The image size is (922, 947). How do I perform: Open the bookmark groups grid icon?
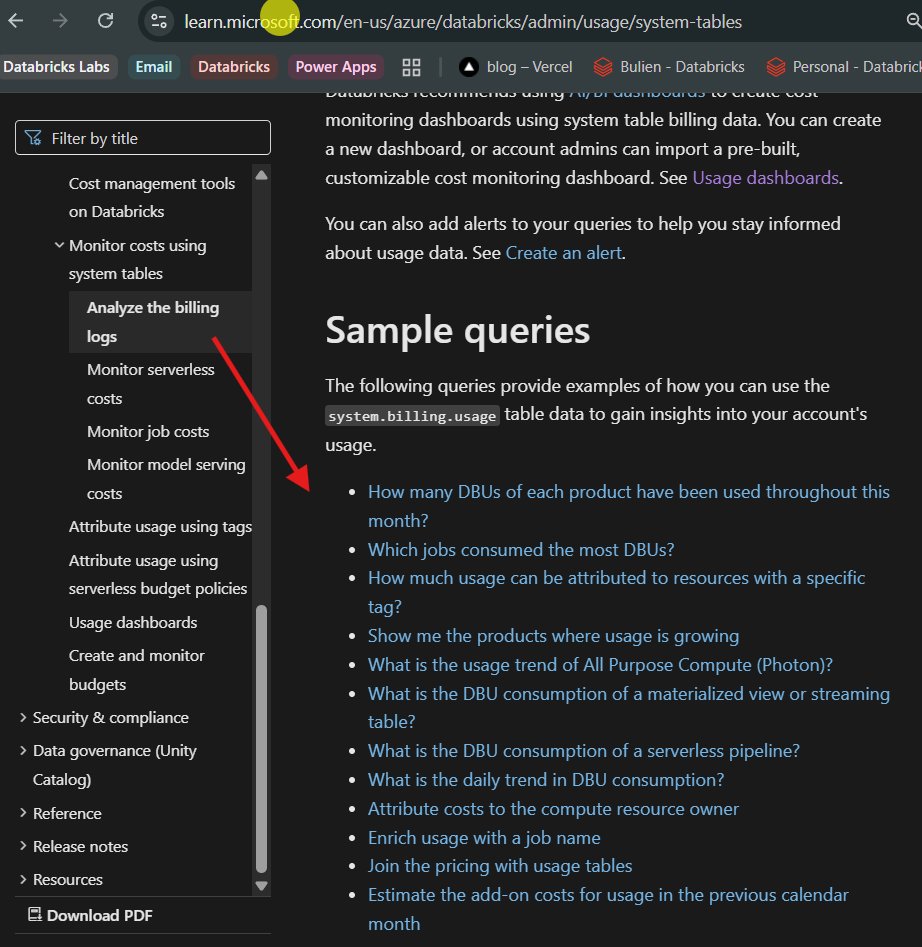pyautogui.click(x=411, y=67)
